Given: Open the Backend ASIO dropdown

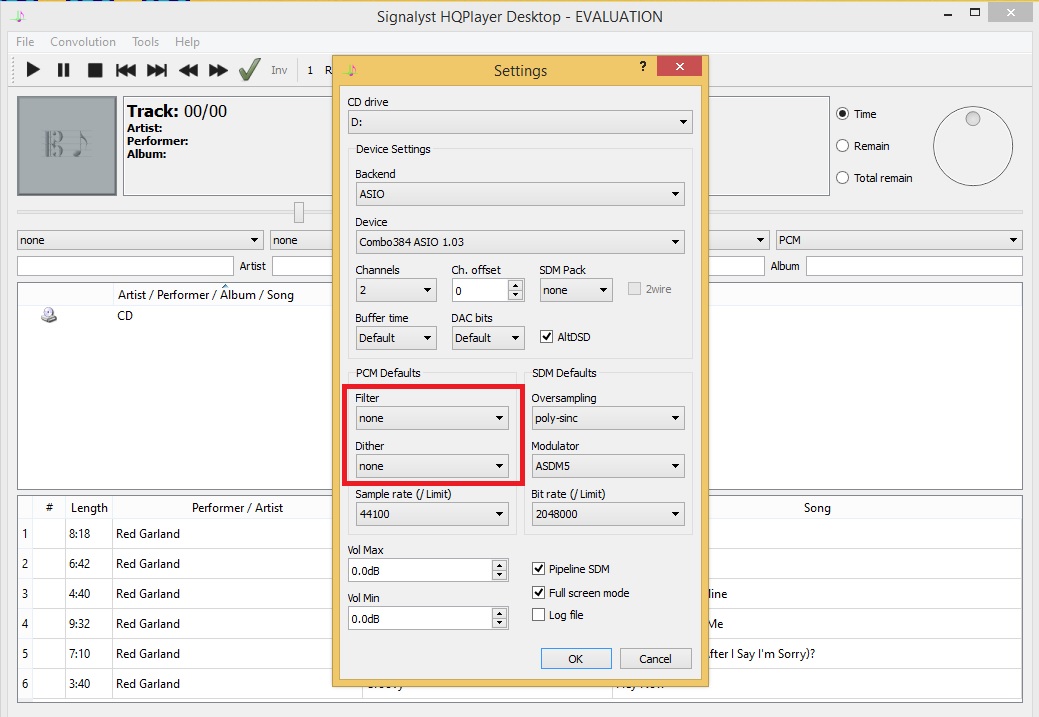Looking at the screenshot, I should (520, 194).
